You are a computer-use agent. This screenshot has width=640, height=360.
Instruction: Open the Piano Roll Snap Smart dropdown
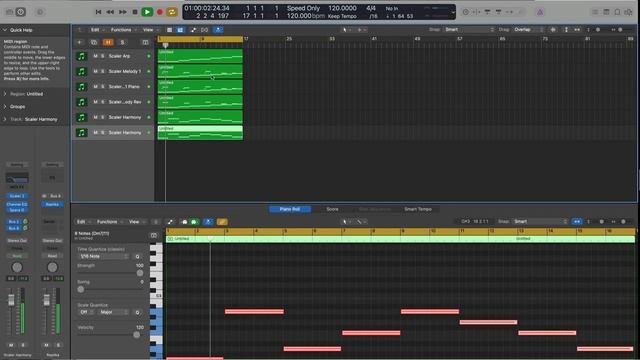click(x=540, y=222)
